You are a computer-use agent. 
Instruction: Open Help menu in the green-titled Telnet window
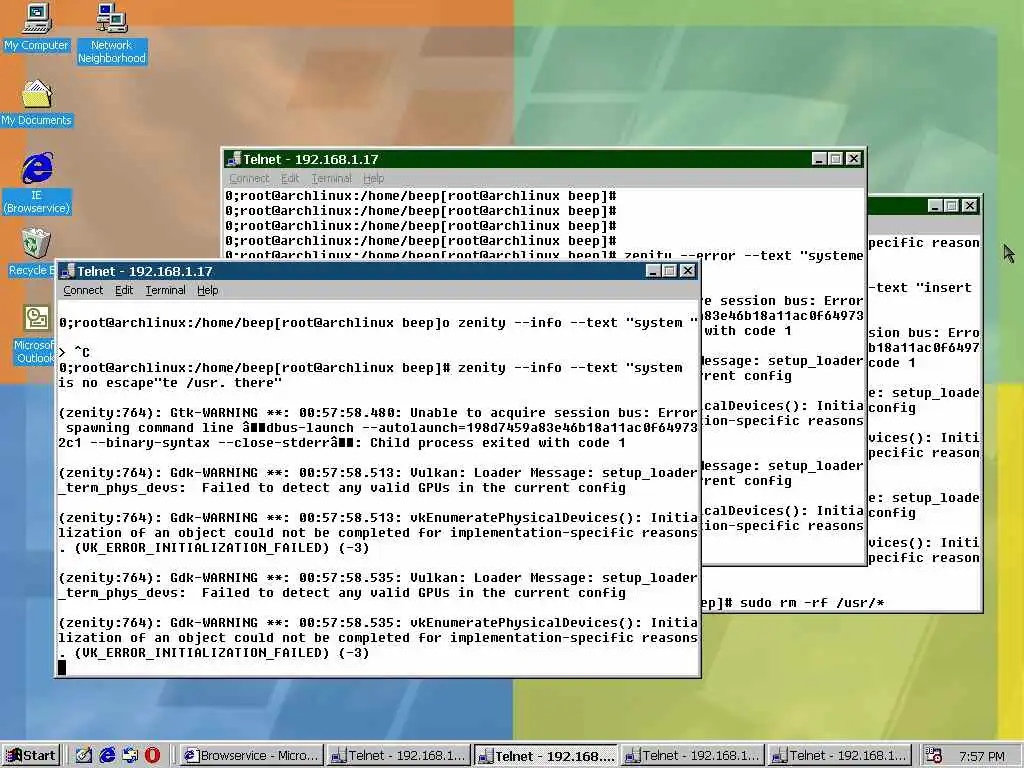point(374,178)
